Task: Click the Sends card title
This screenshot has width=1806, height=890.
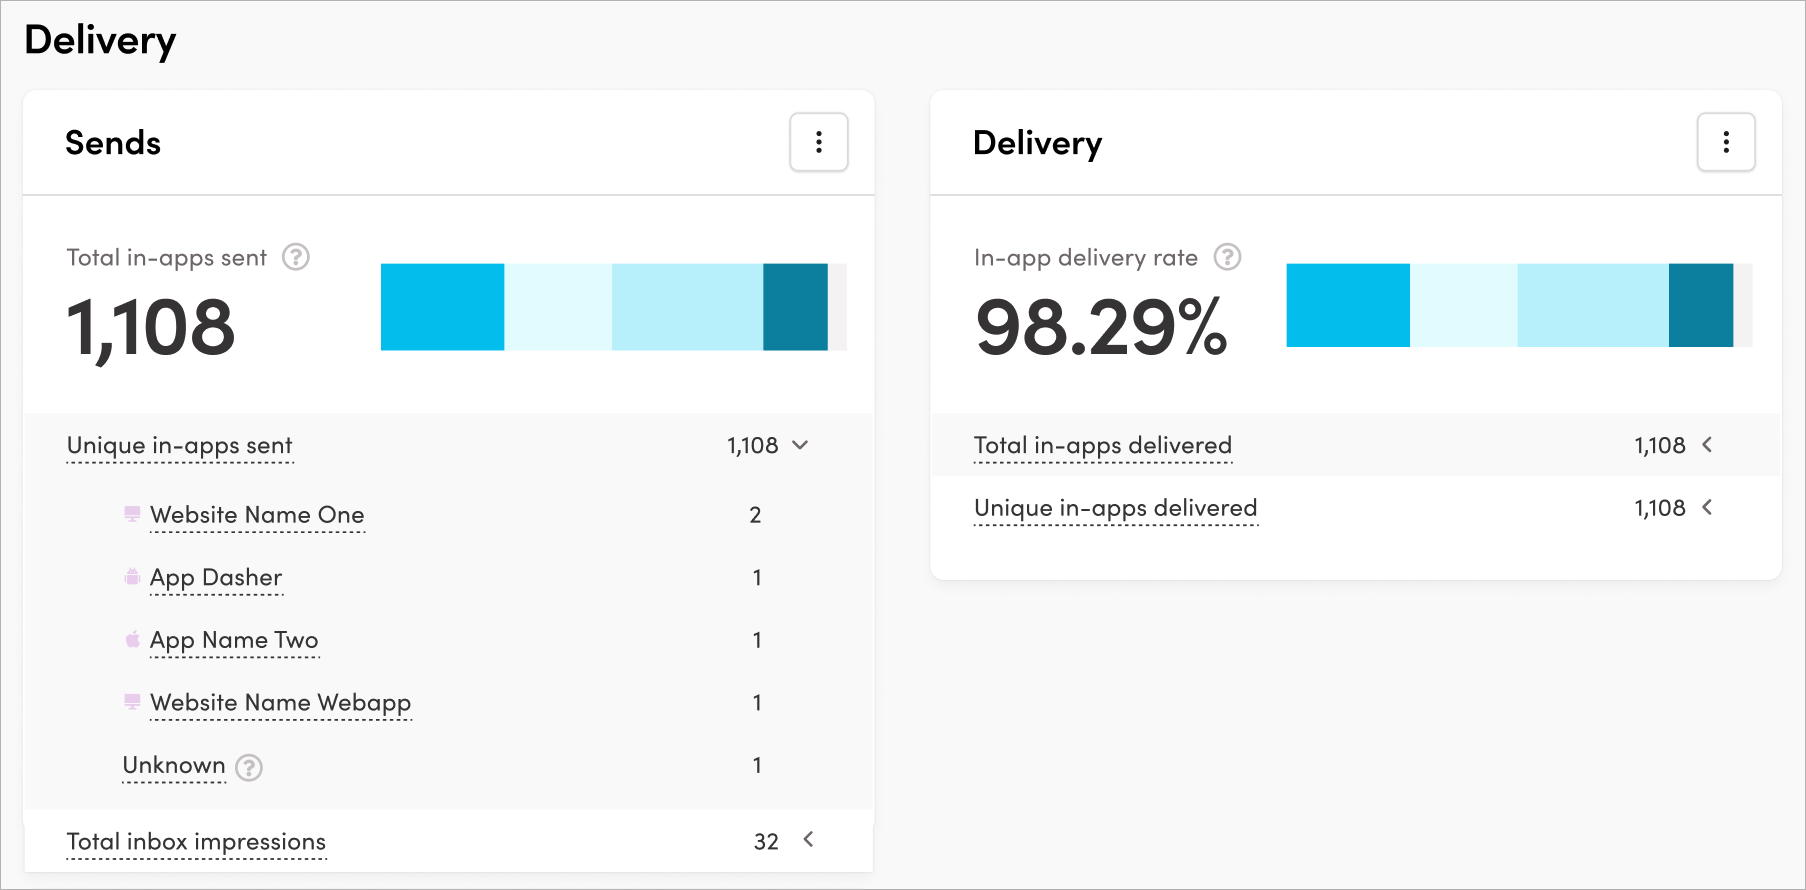Action: [113, 143]
